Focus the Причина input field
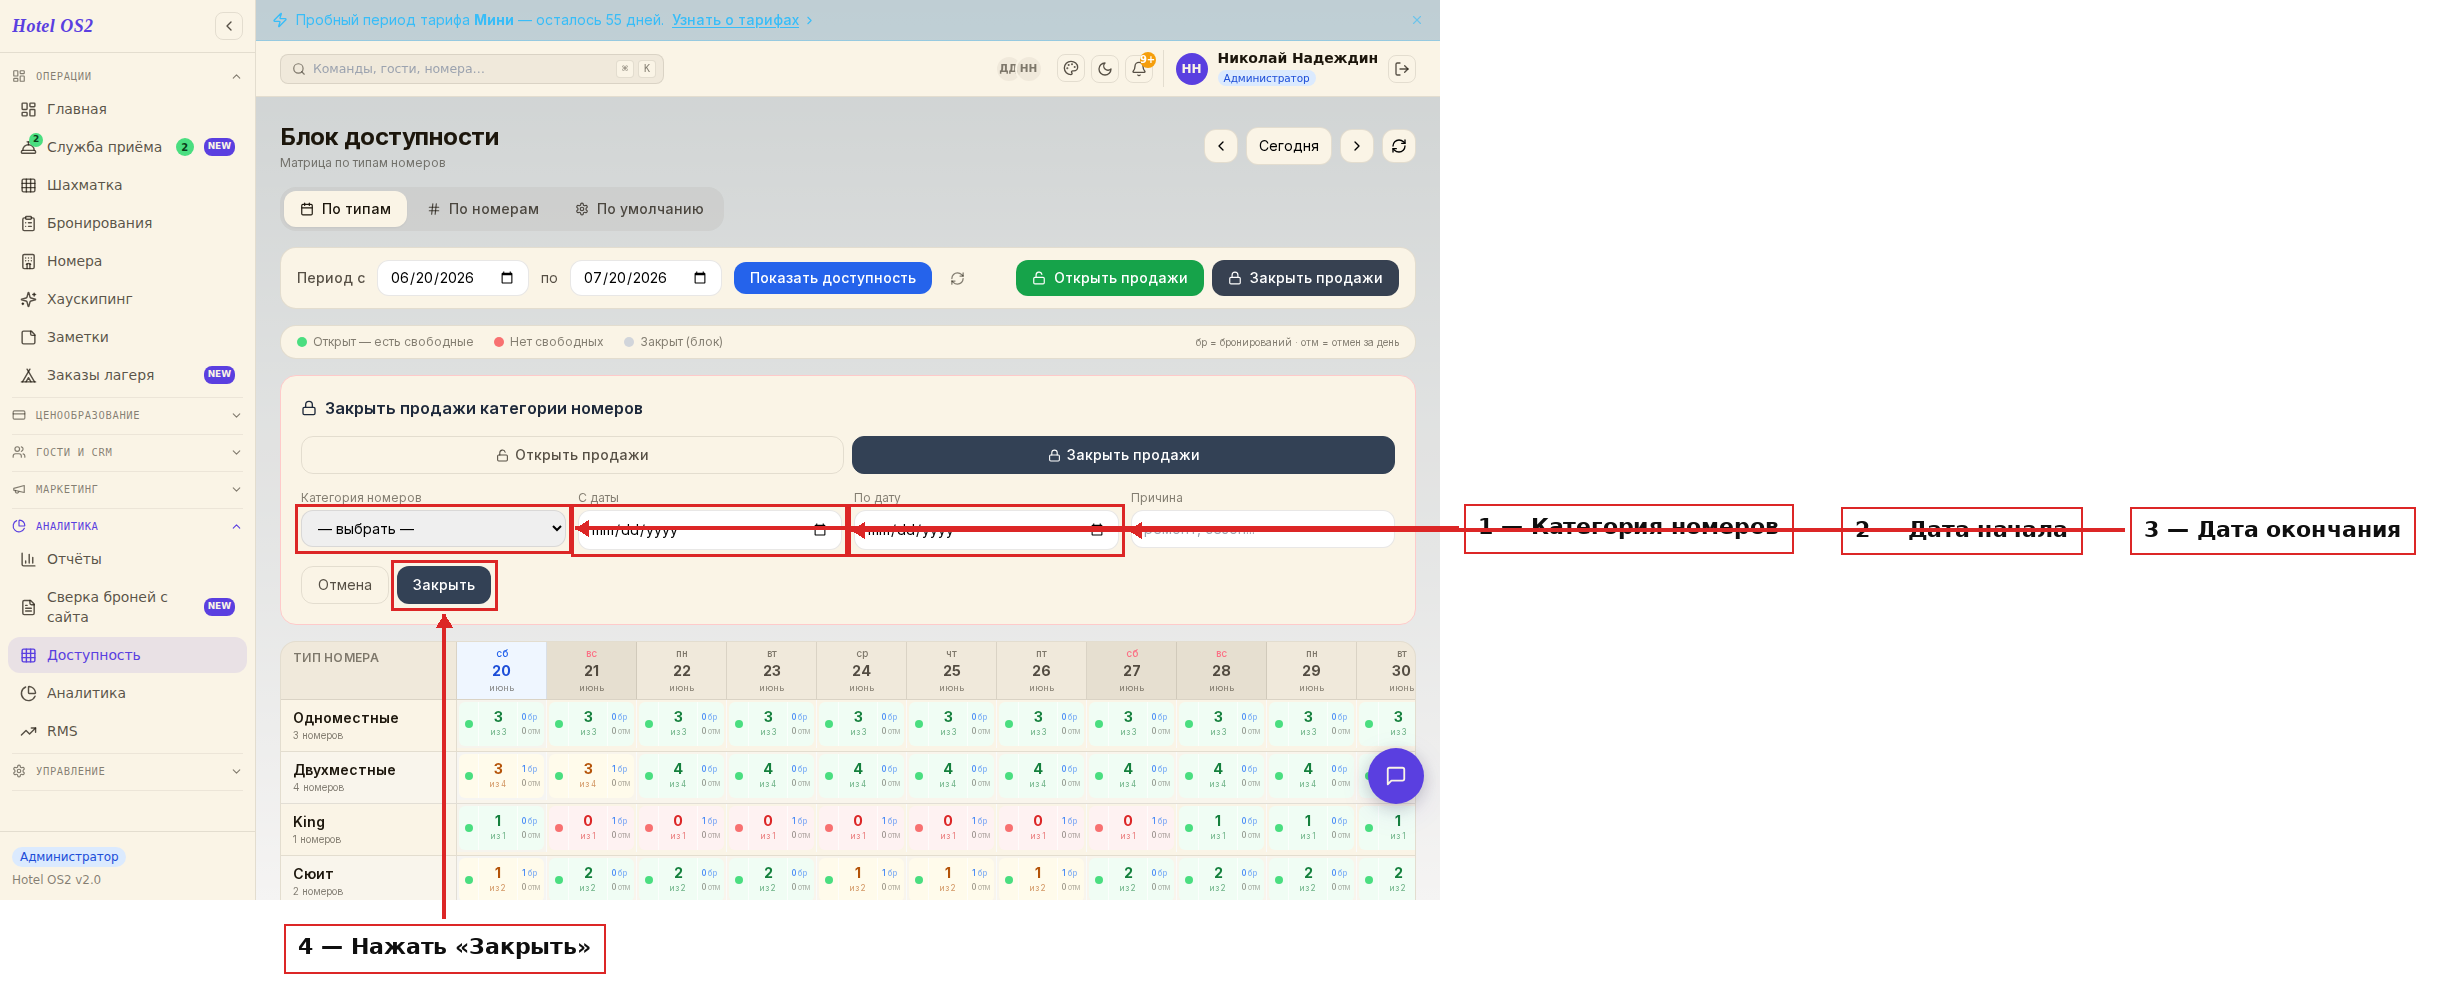Viewport: 2439px width, 997px height. pos(1262,529)
